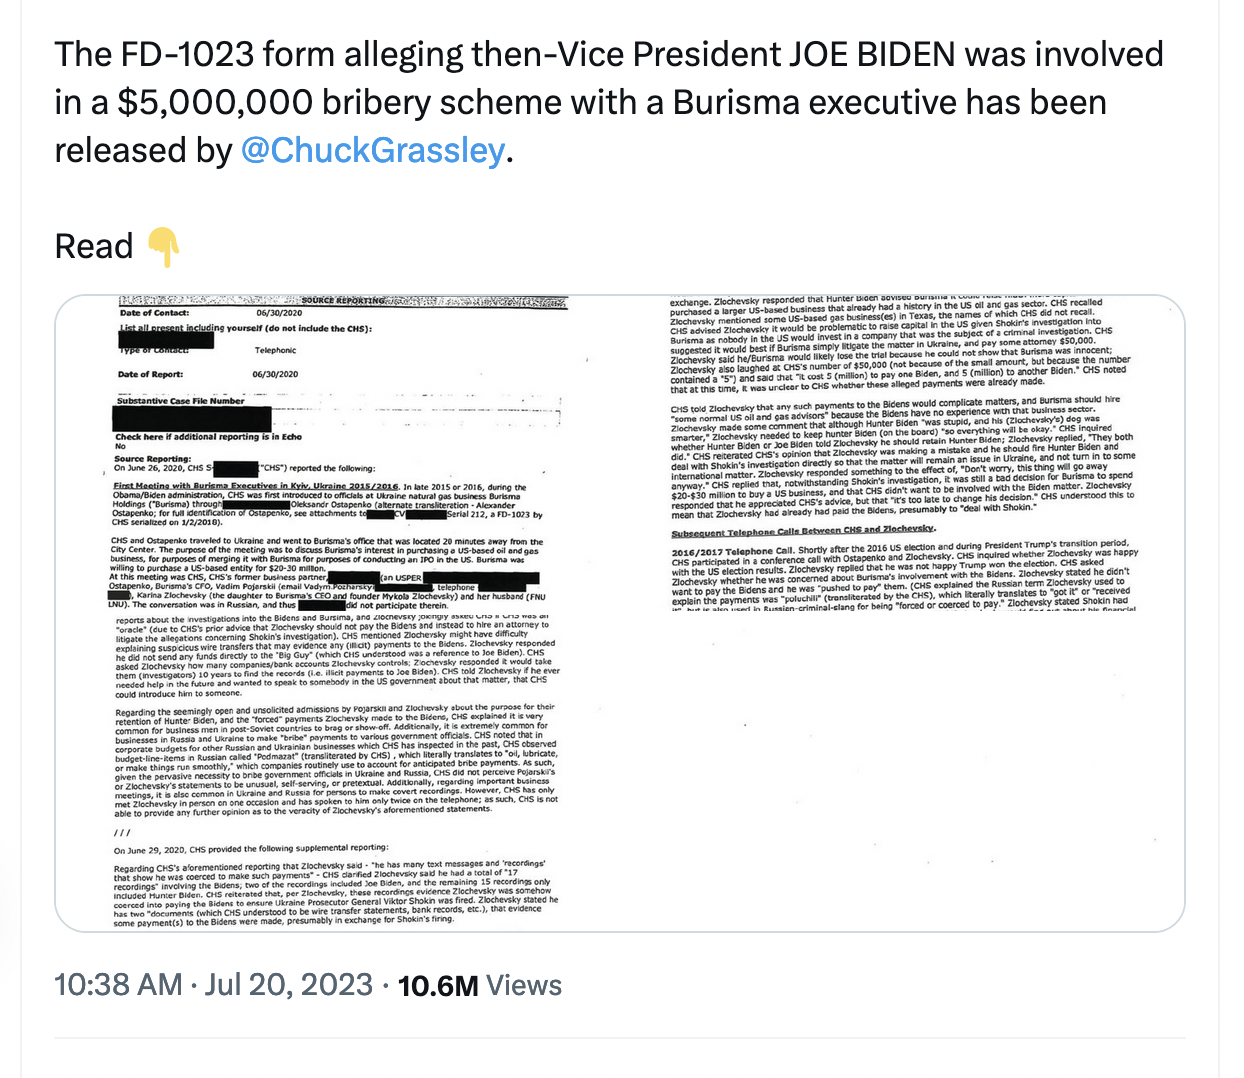The image size is (1244, 1078).
Task: Open the left FD-1023 document image
Action: pyautogui.click(x=337, y=612)
